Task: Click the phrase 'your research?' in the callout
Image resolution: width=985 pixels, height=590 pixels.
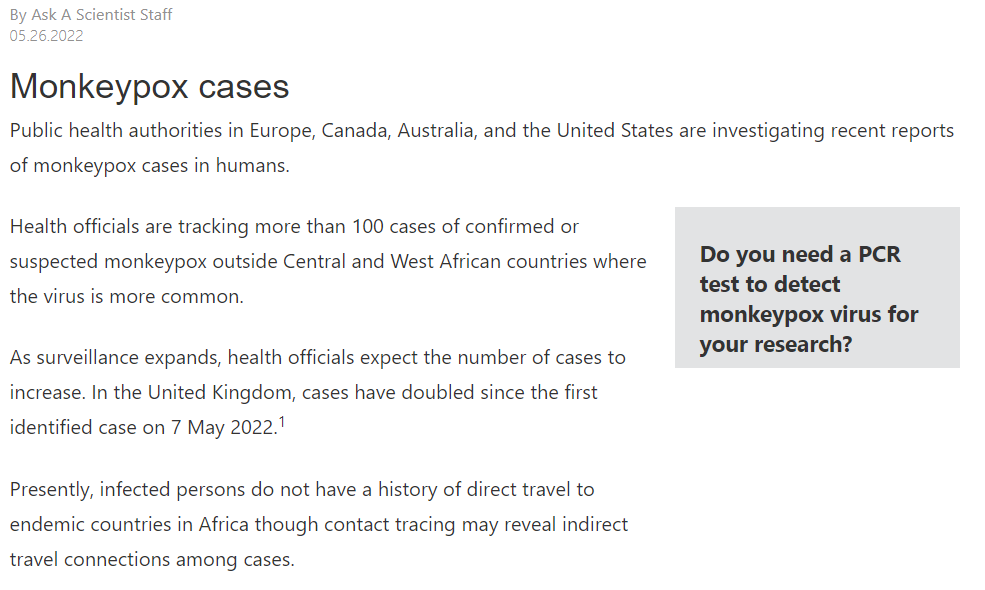Action: [x=775, y=344]
